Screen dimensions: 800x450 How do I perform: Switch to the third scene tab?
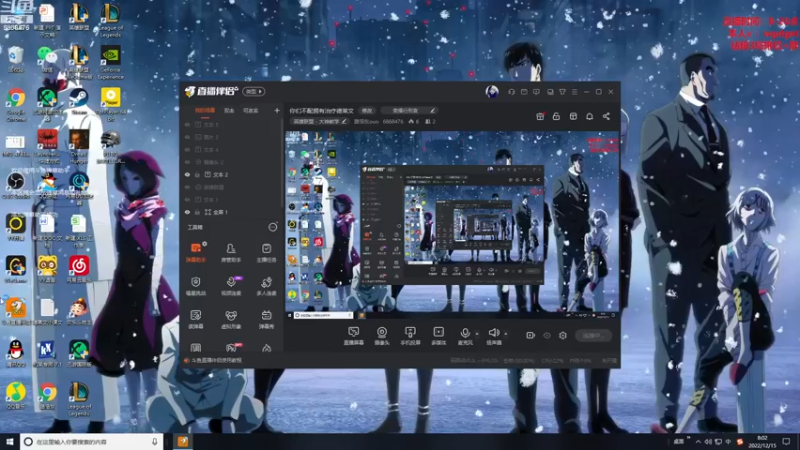pos(250,110)
